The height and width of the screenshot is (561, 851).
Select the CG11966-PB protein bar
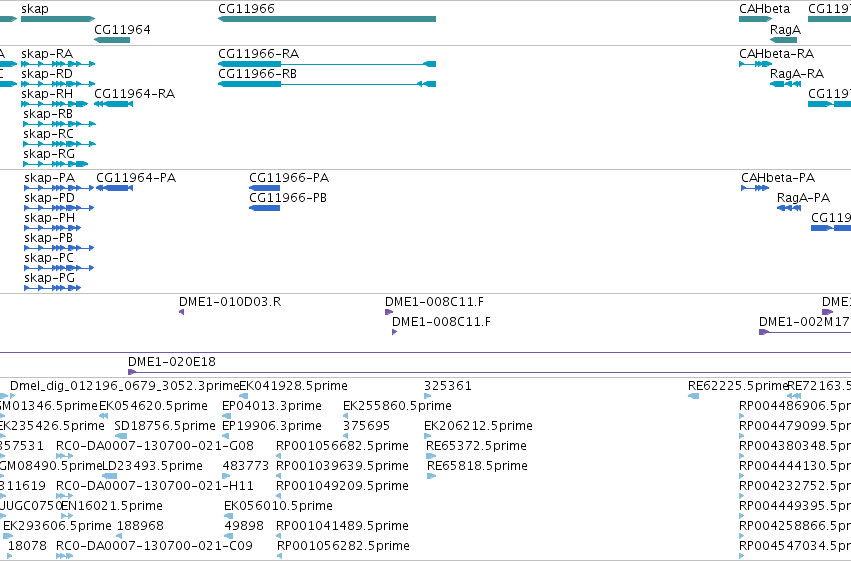[x=264, y=208]
